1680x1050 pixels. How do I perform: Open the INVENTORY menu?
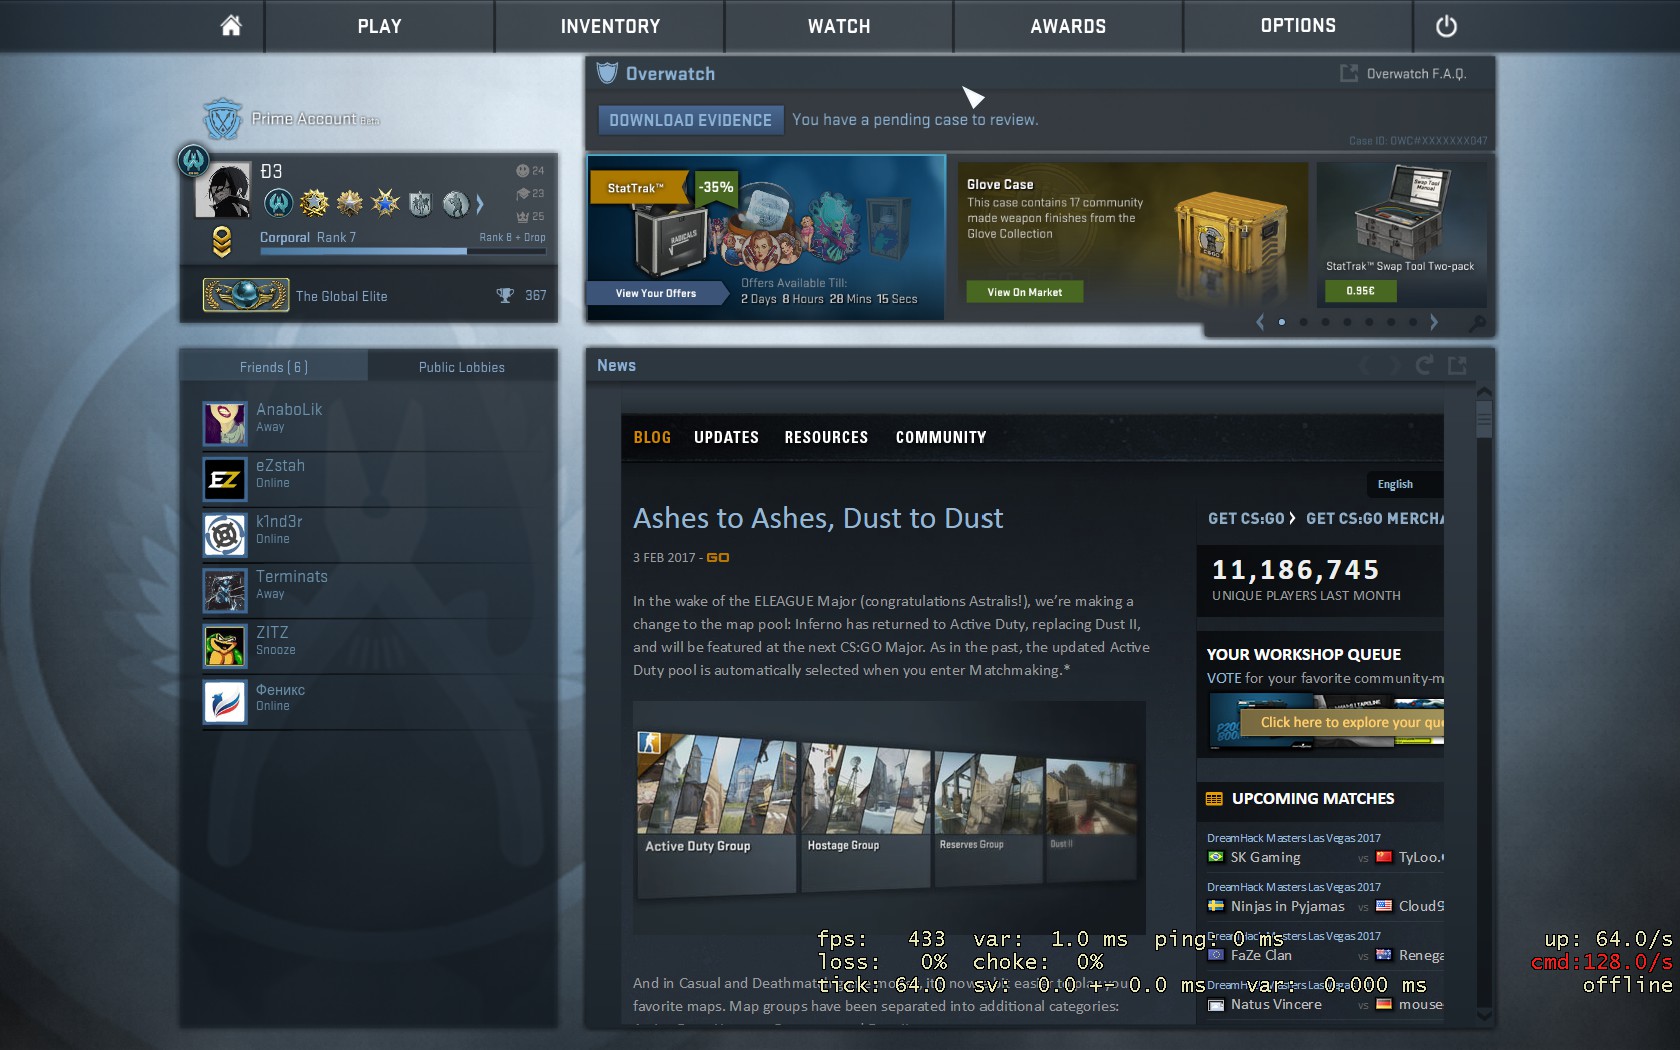coord(610,26)
